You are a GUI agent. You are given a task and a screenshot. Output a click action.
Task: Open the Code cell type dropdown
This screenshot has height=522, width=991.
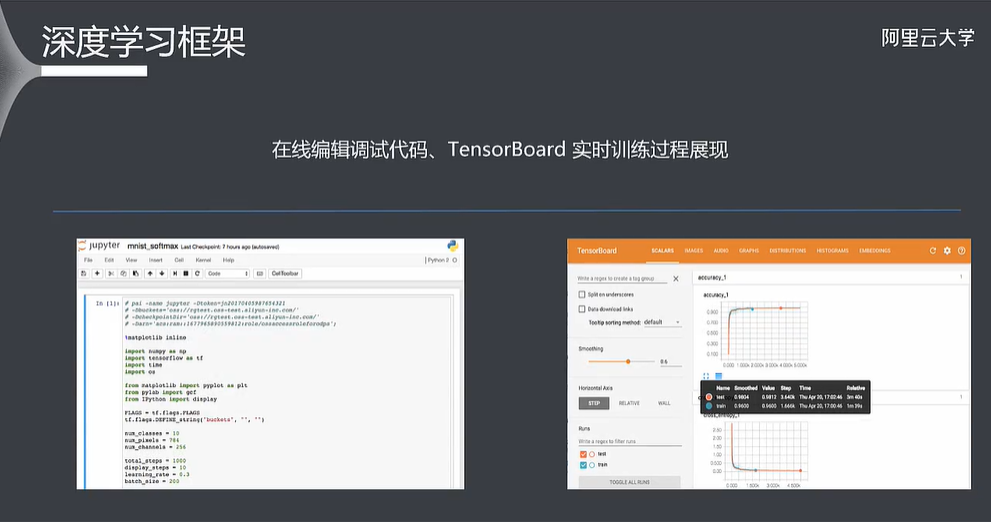pos(228,274)
